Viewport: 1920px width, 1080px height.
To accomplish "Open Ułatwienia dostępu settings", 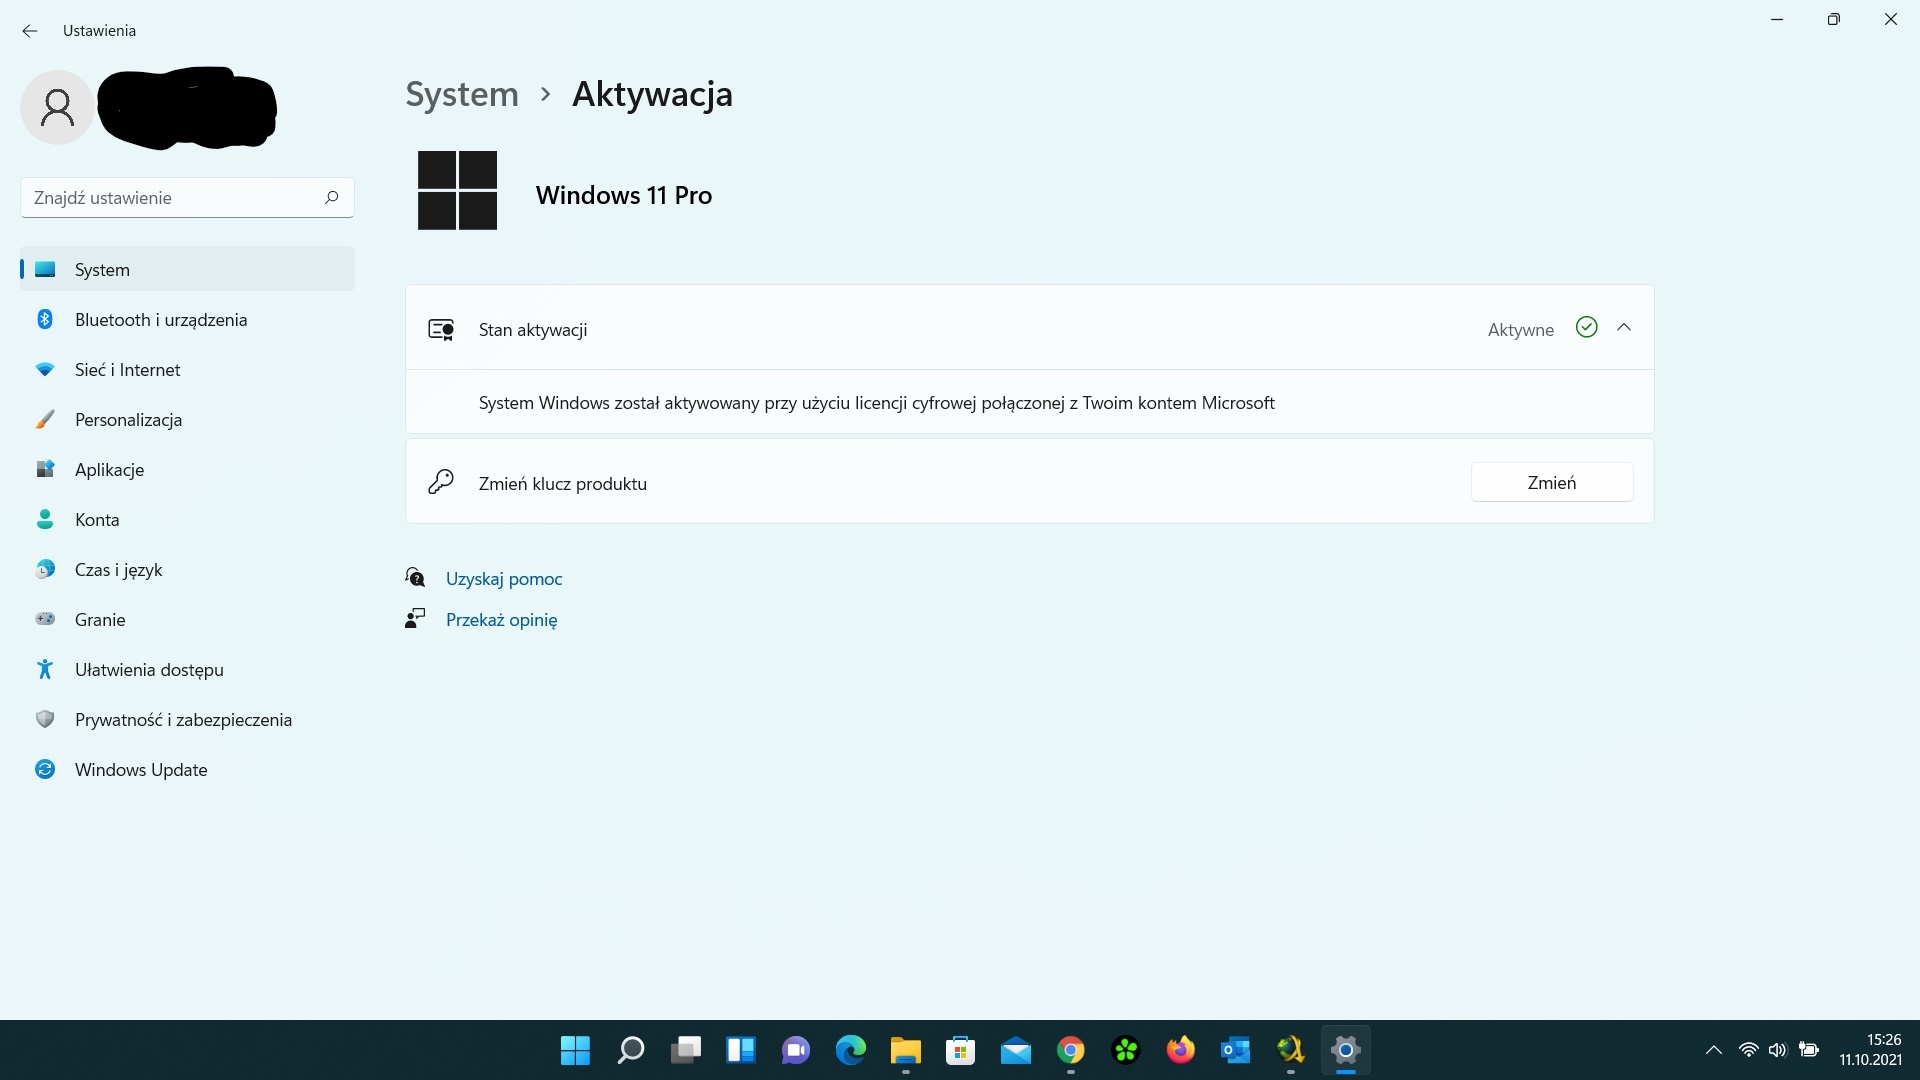I will click(187, 669).
